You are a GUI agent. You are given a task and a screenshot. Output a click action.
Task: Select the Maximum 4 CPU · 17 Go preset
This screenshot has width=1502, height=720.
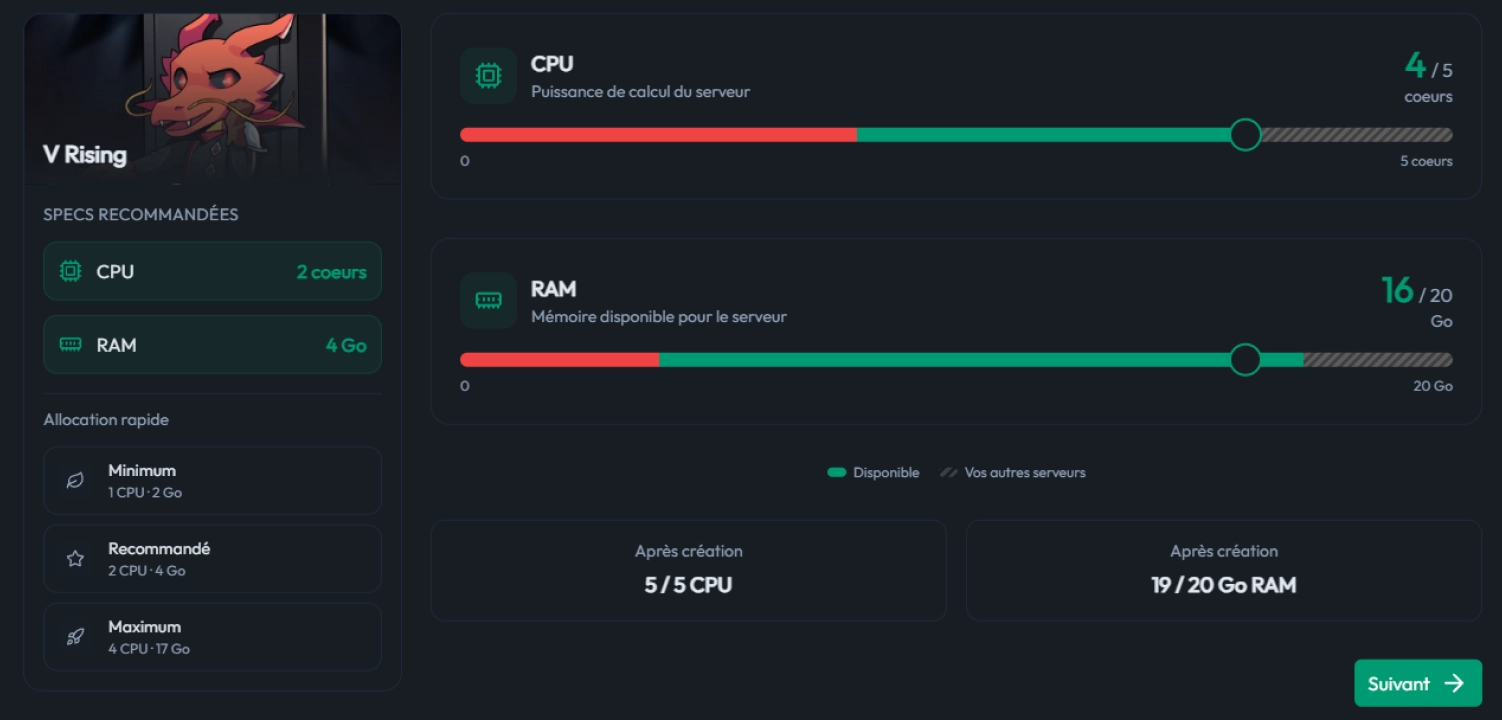[x=212, y=637]
